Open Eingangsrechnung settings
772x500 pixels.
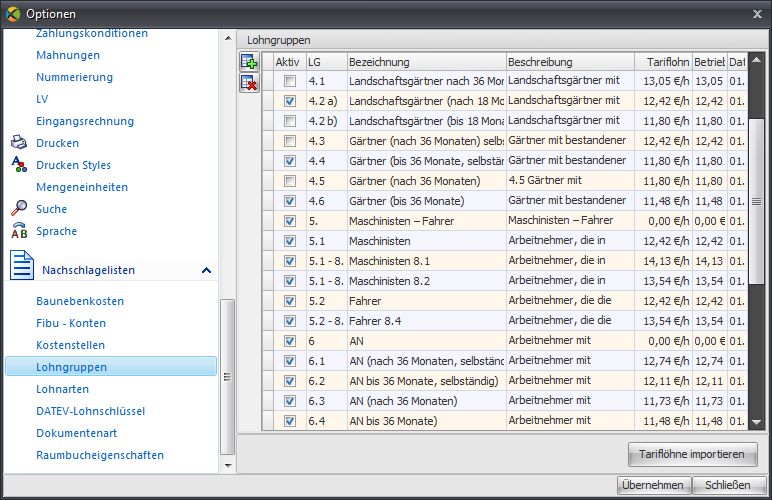pyautogui.click(x=85, y=121)
